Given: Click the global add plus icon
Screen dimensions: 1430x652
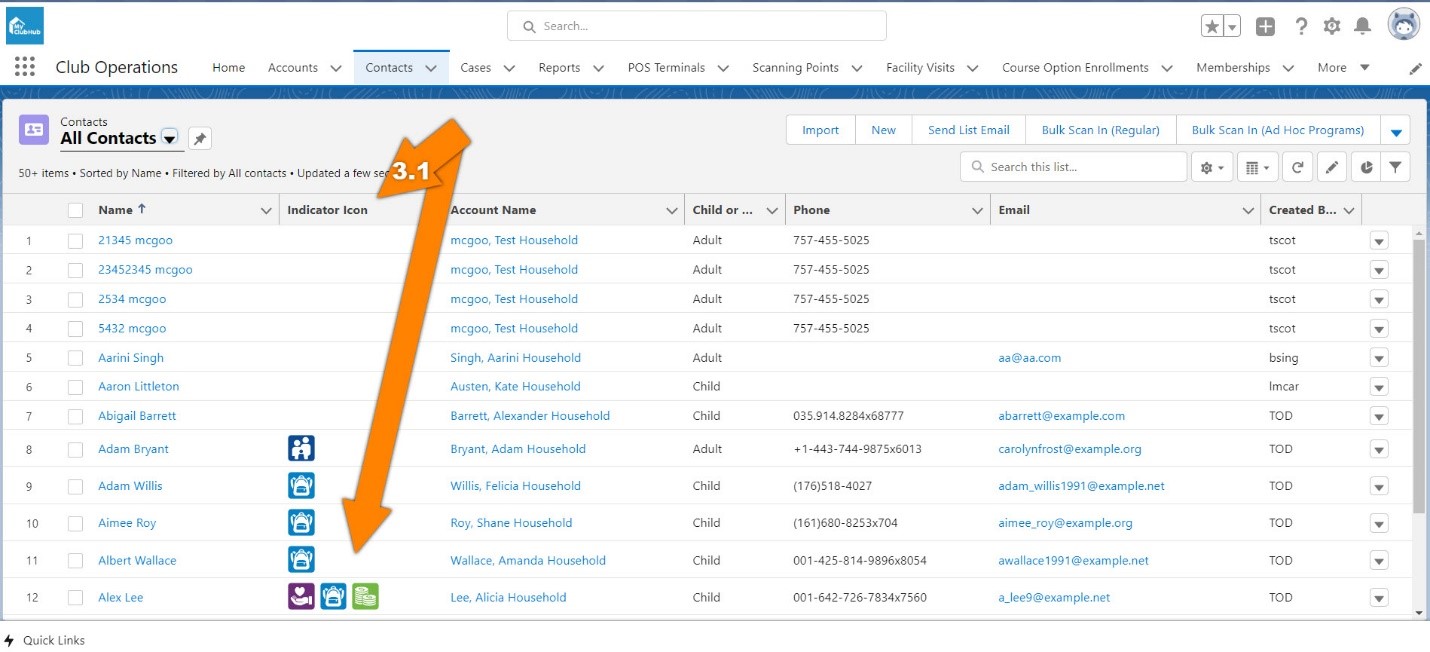Looking at the screenshot, I should [x=1265, y=27].
